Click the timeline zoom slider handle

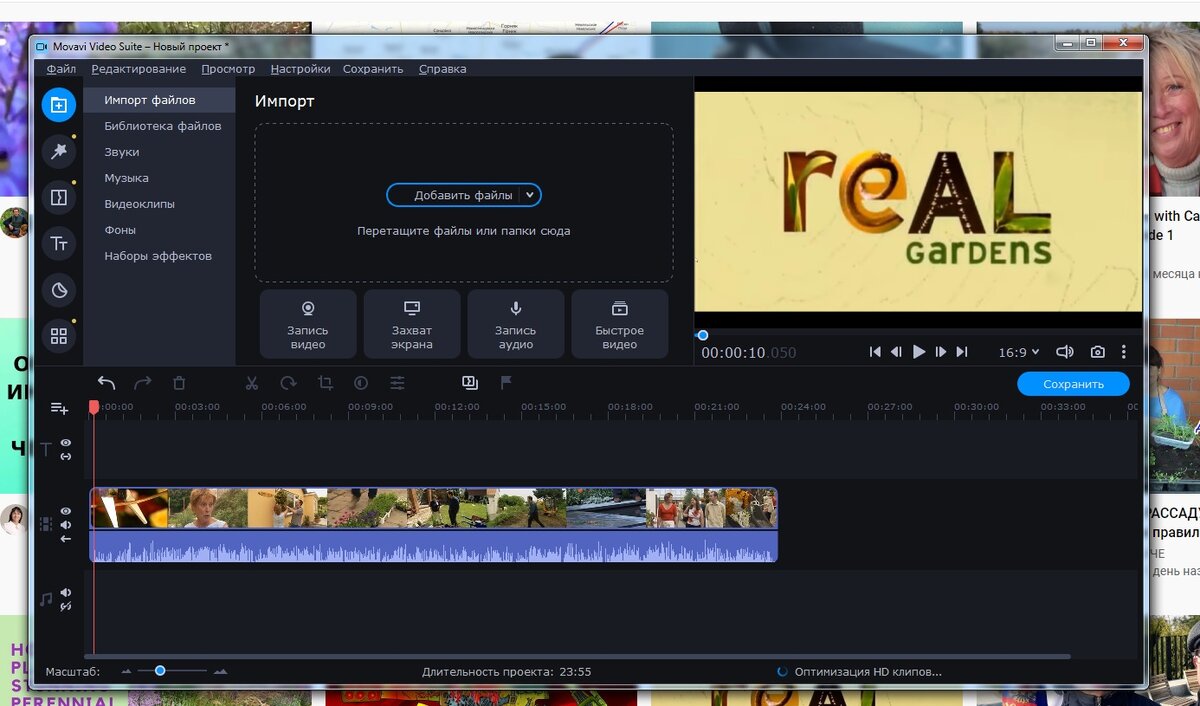[x=160, y=671]
